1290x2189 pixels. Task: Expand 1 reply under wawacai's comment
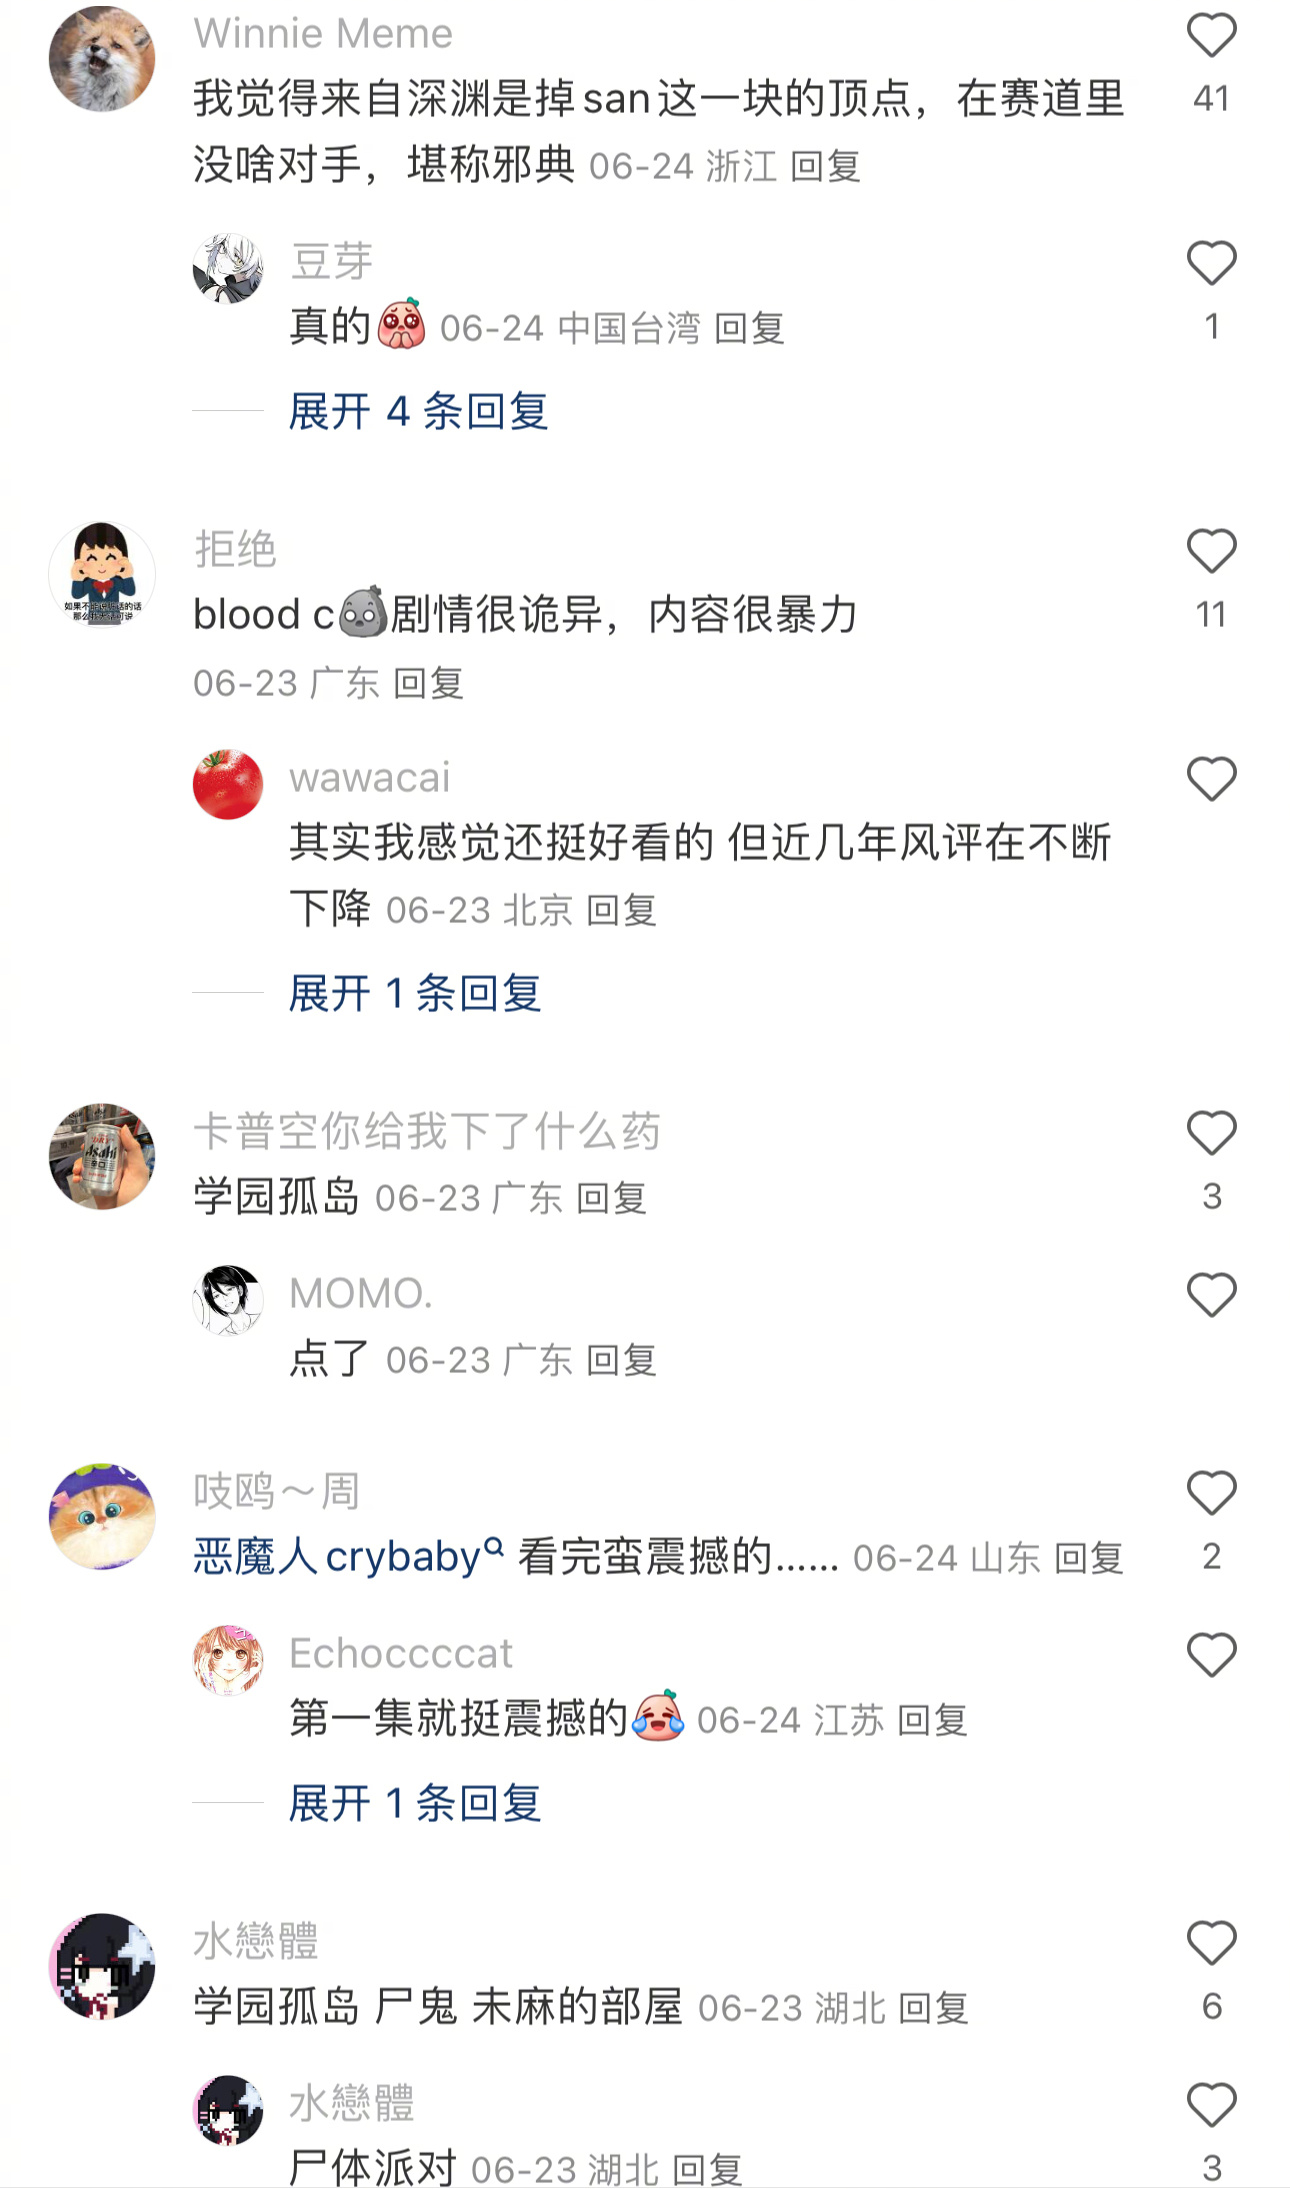415,993
